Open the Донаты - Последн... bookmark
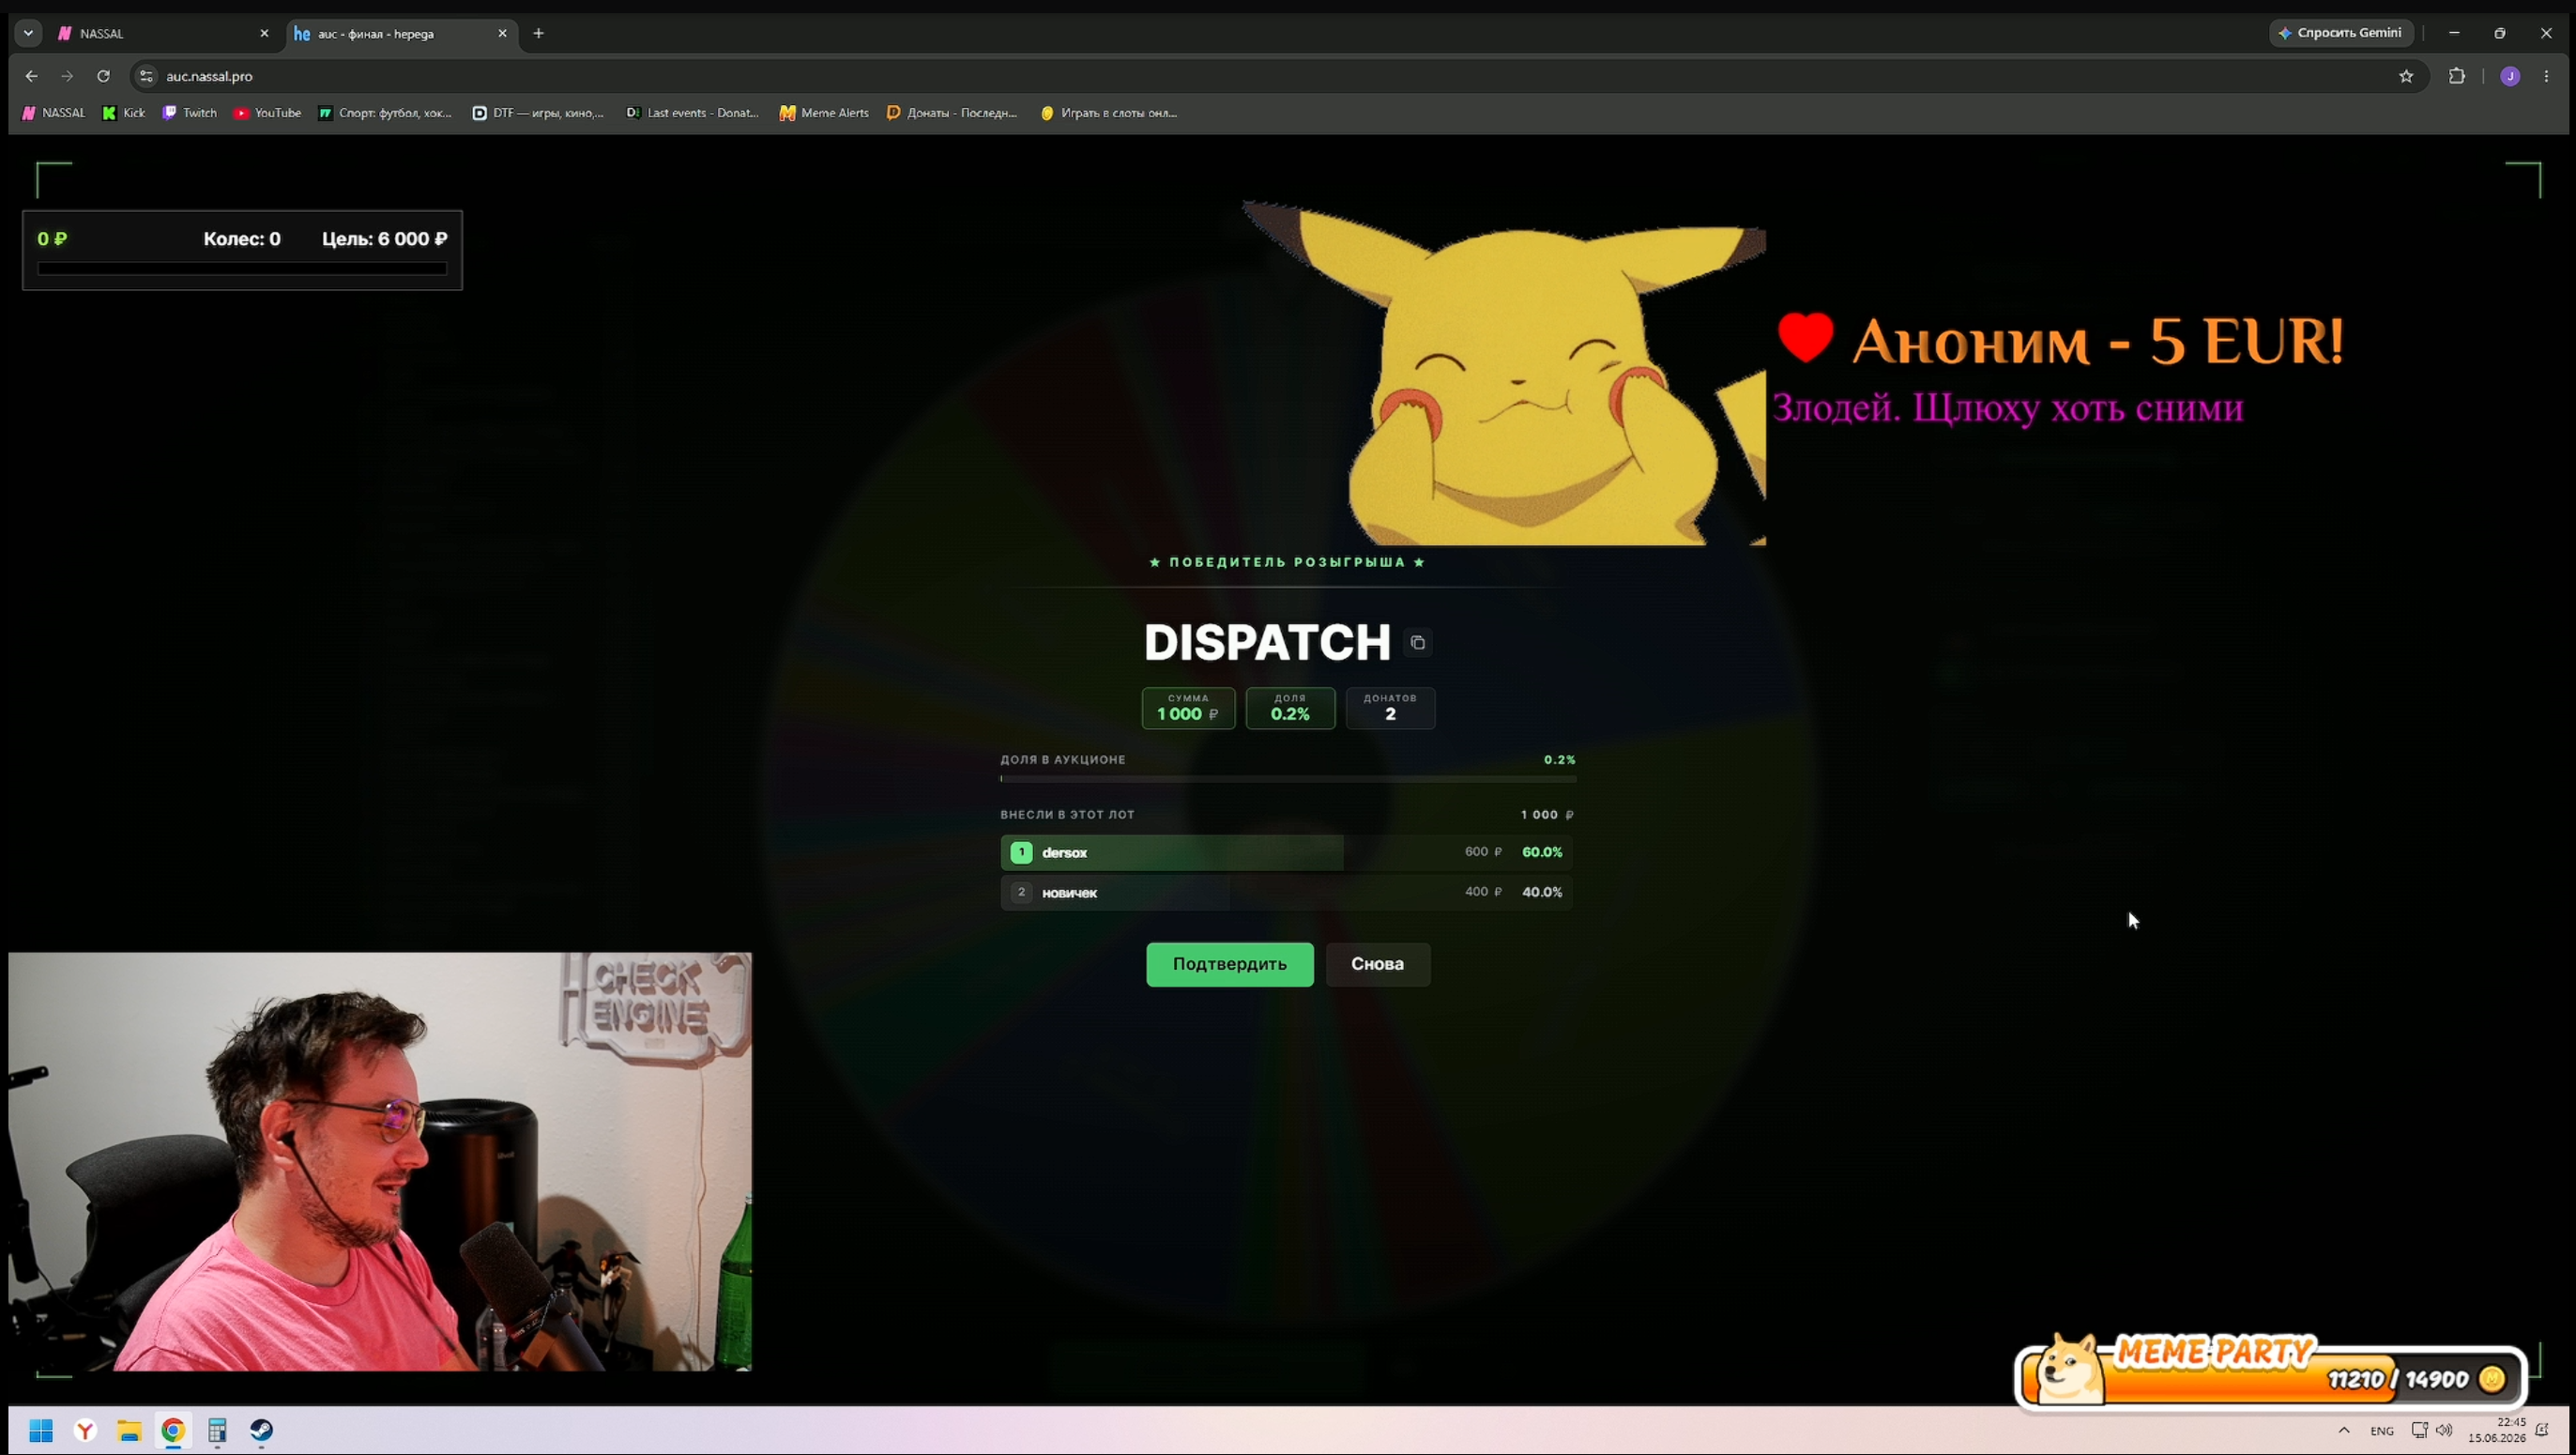Viewport: 2576px width, 1455px height. pos(952,113)
